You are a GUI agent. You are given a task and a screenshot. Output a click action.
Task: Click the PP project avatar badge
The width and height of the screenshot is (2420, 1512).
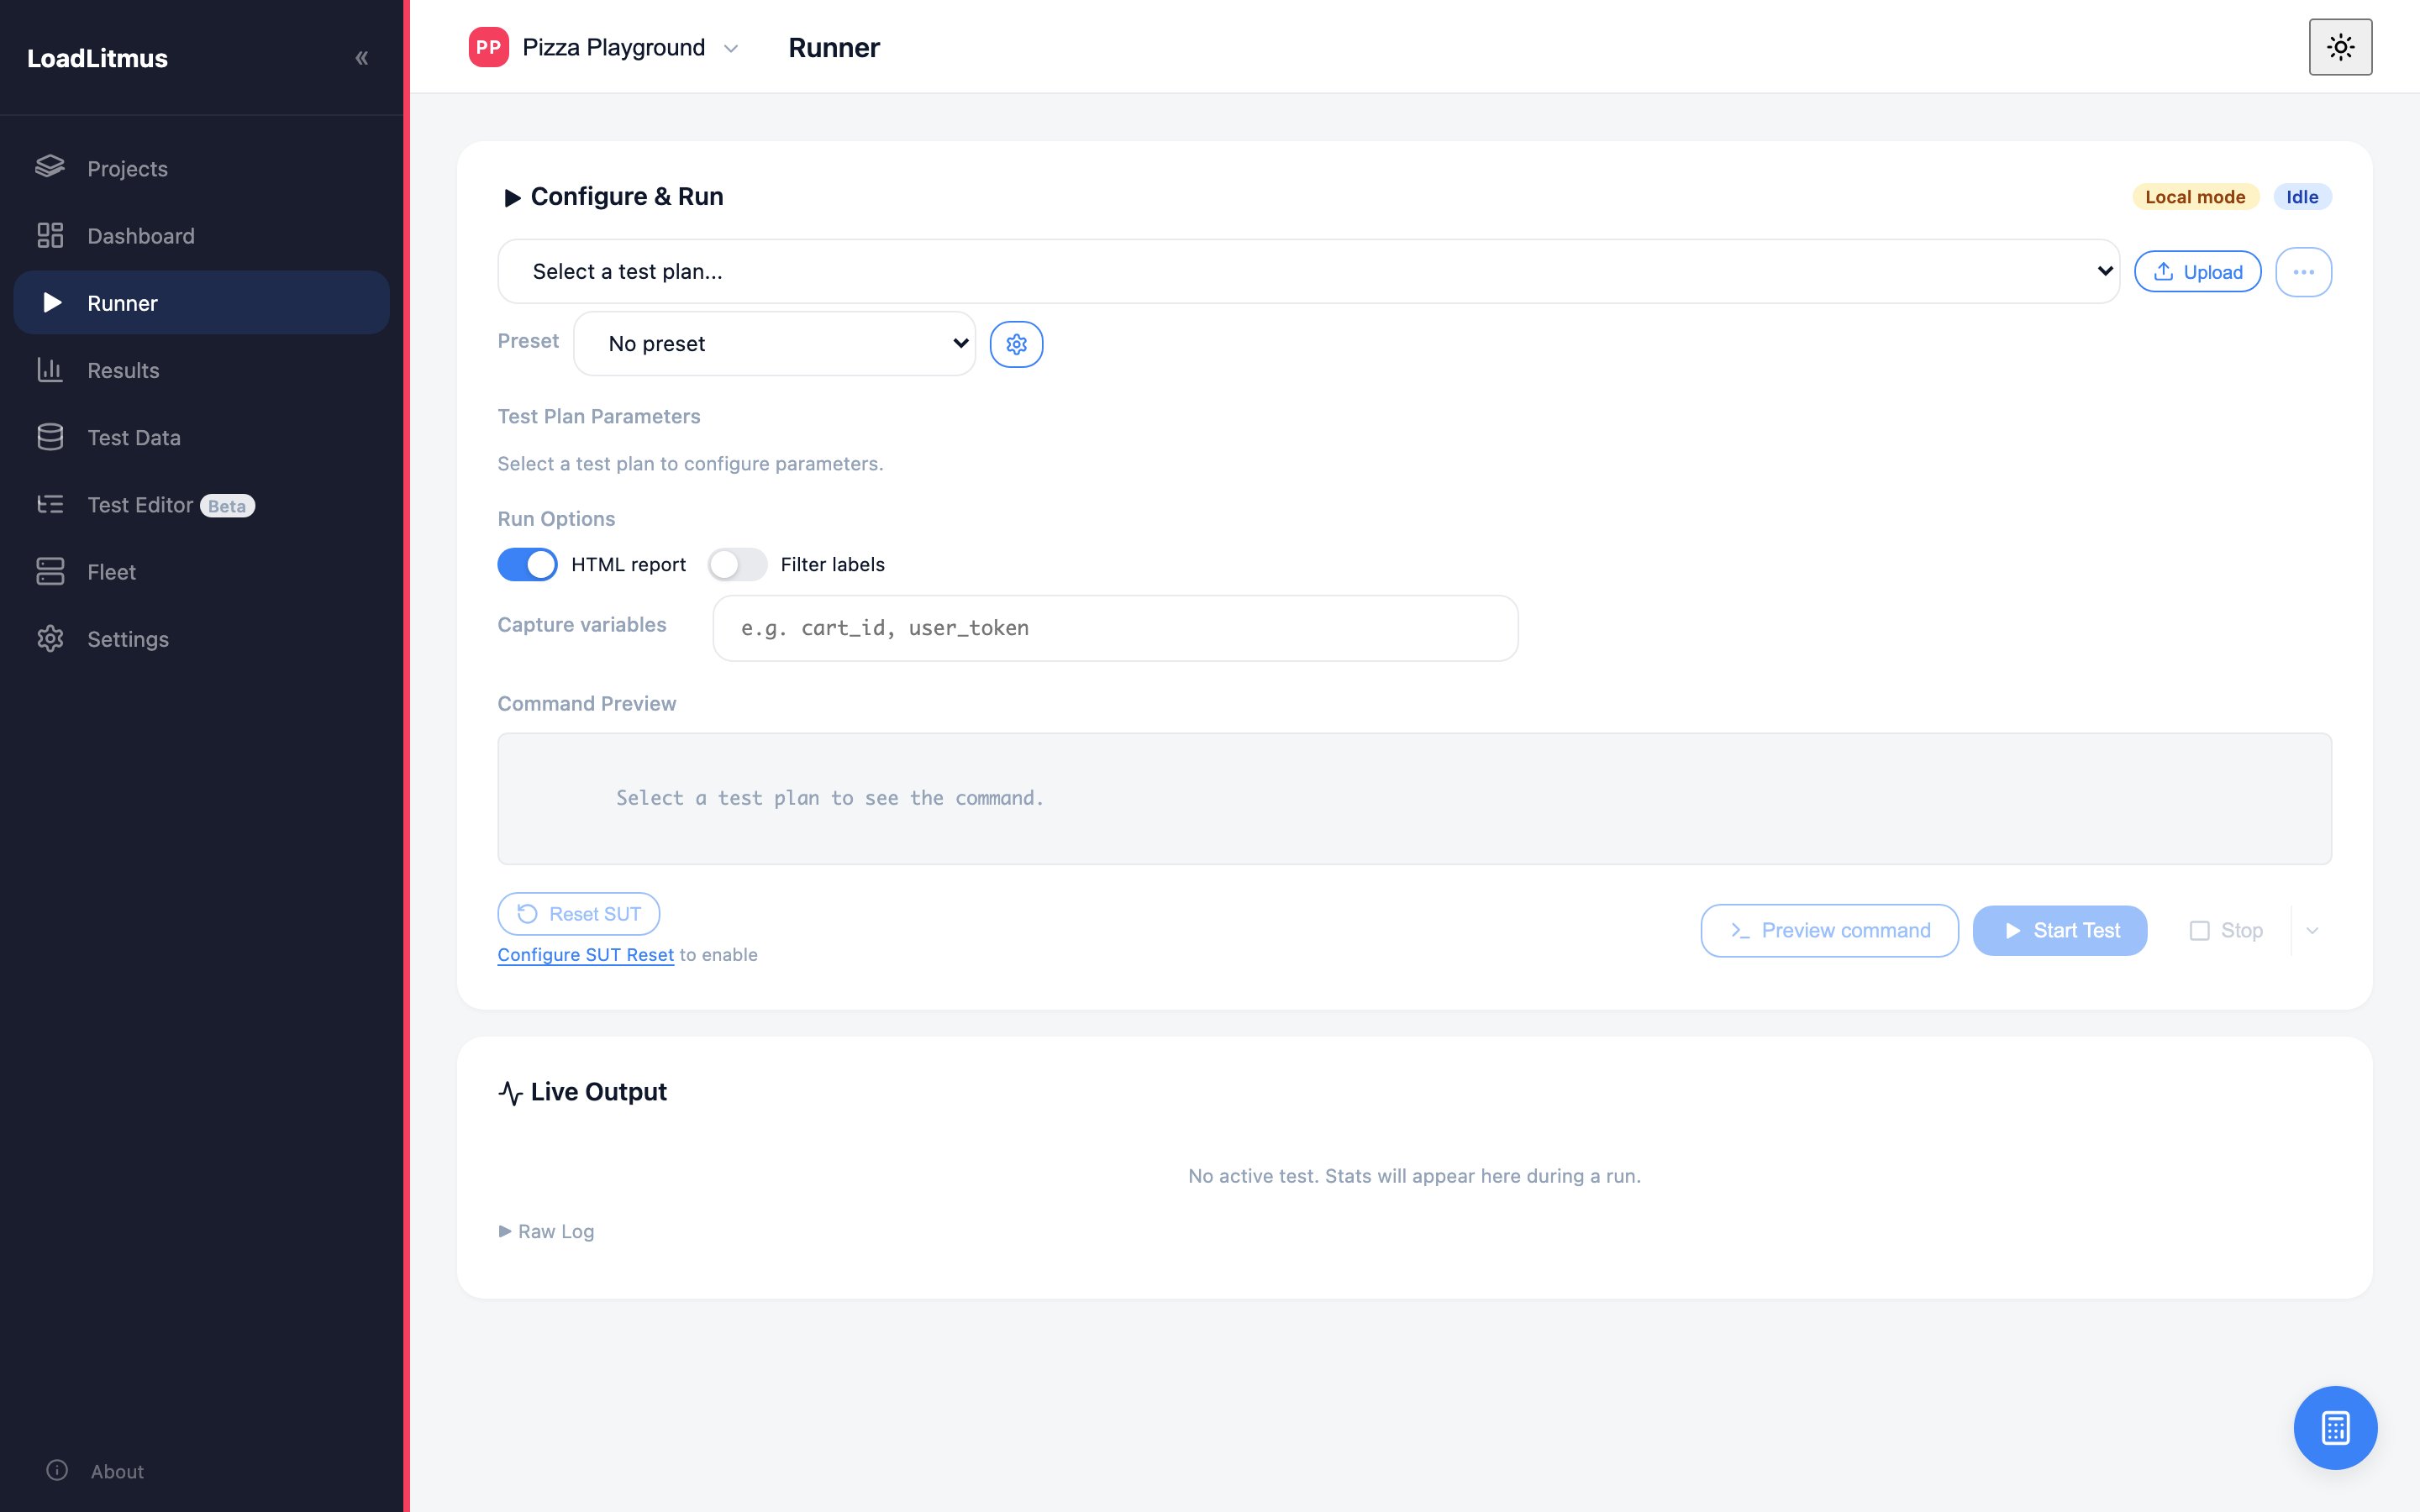click(488, 47)
